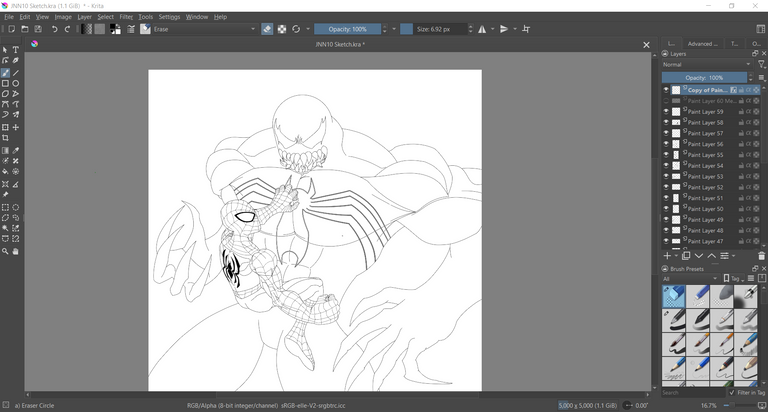Viewport: 768px width, 412px height.
Task: Open the Window menu
Action: (x=197, y=17)
